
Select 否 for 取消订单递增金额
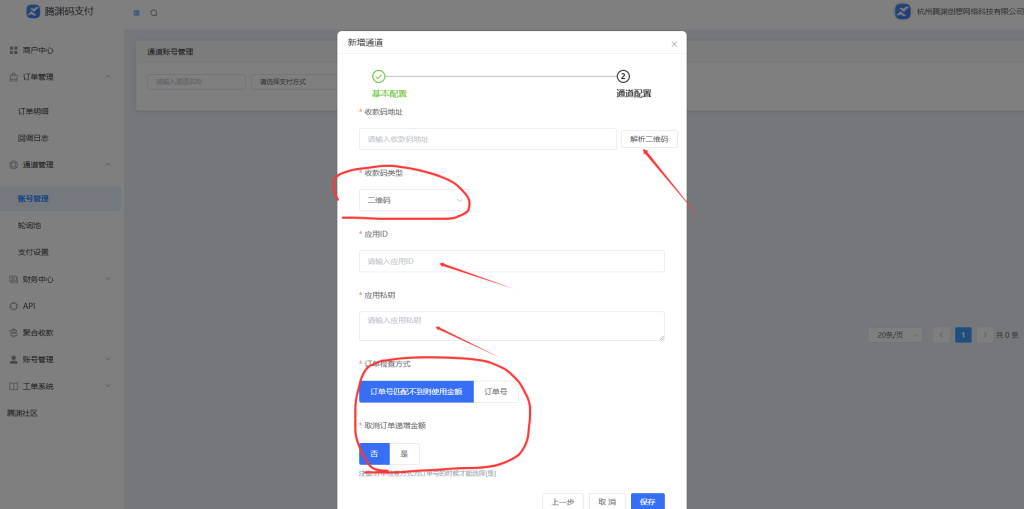click(374, 453)
